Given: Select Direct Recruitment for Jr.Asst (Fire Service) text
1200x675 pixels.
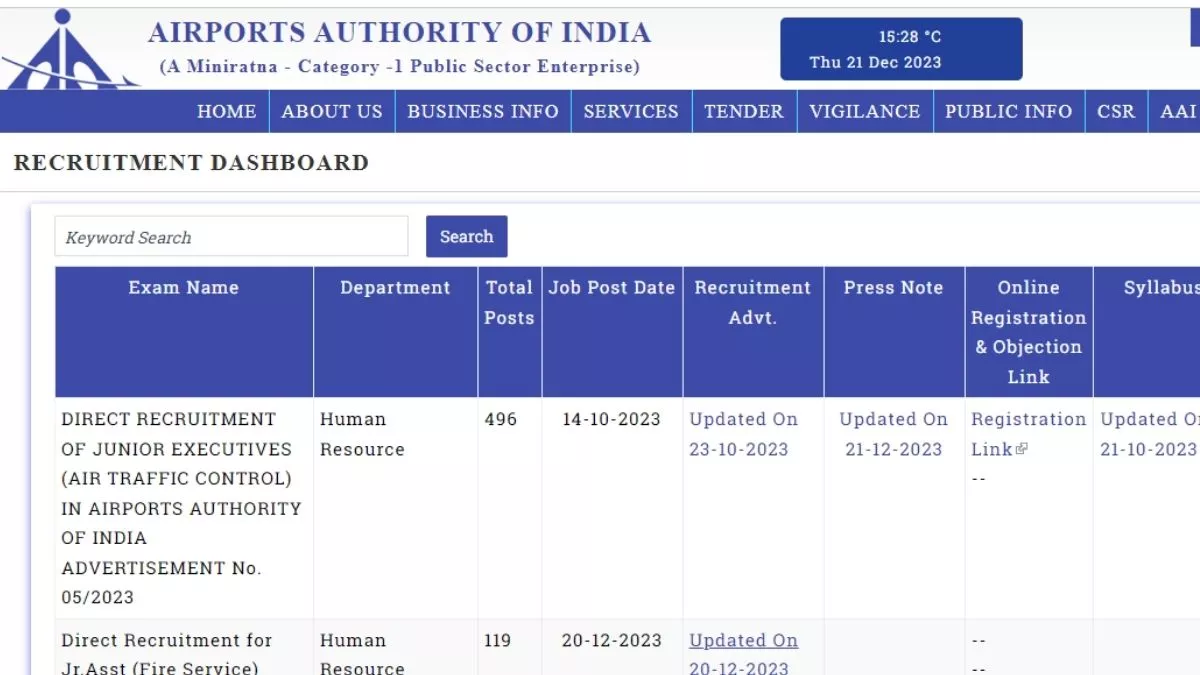Looking at the screenshot, I should coord(167,654).
